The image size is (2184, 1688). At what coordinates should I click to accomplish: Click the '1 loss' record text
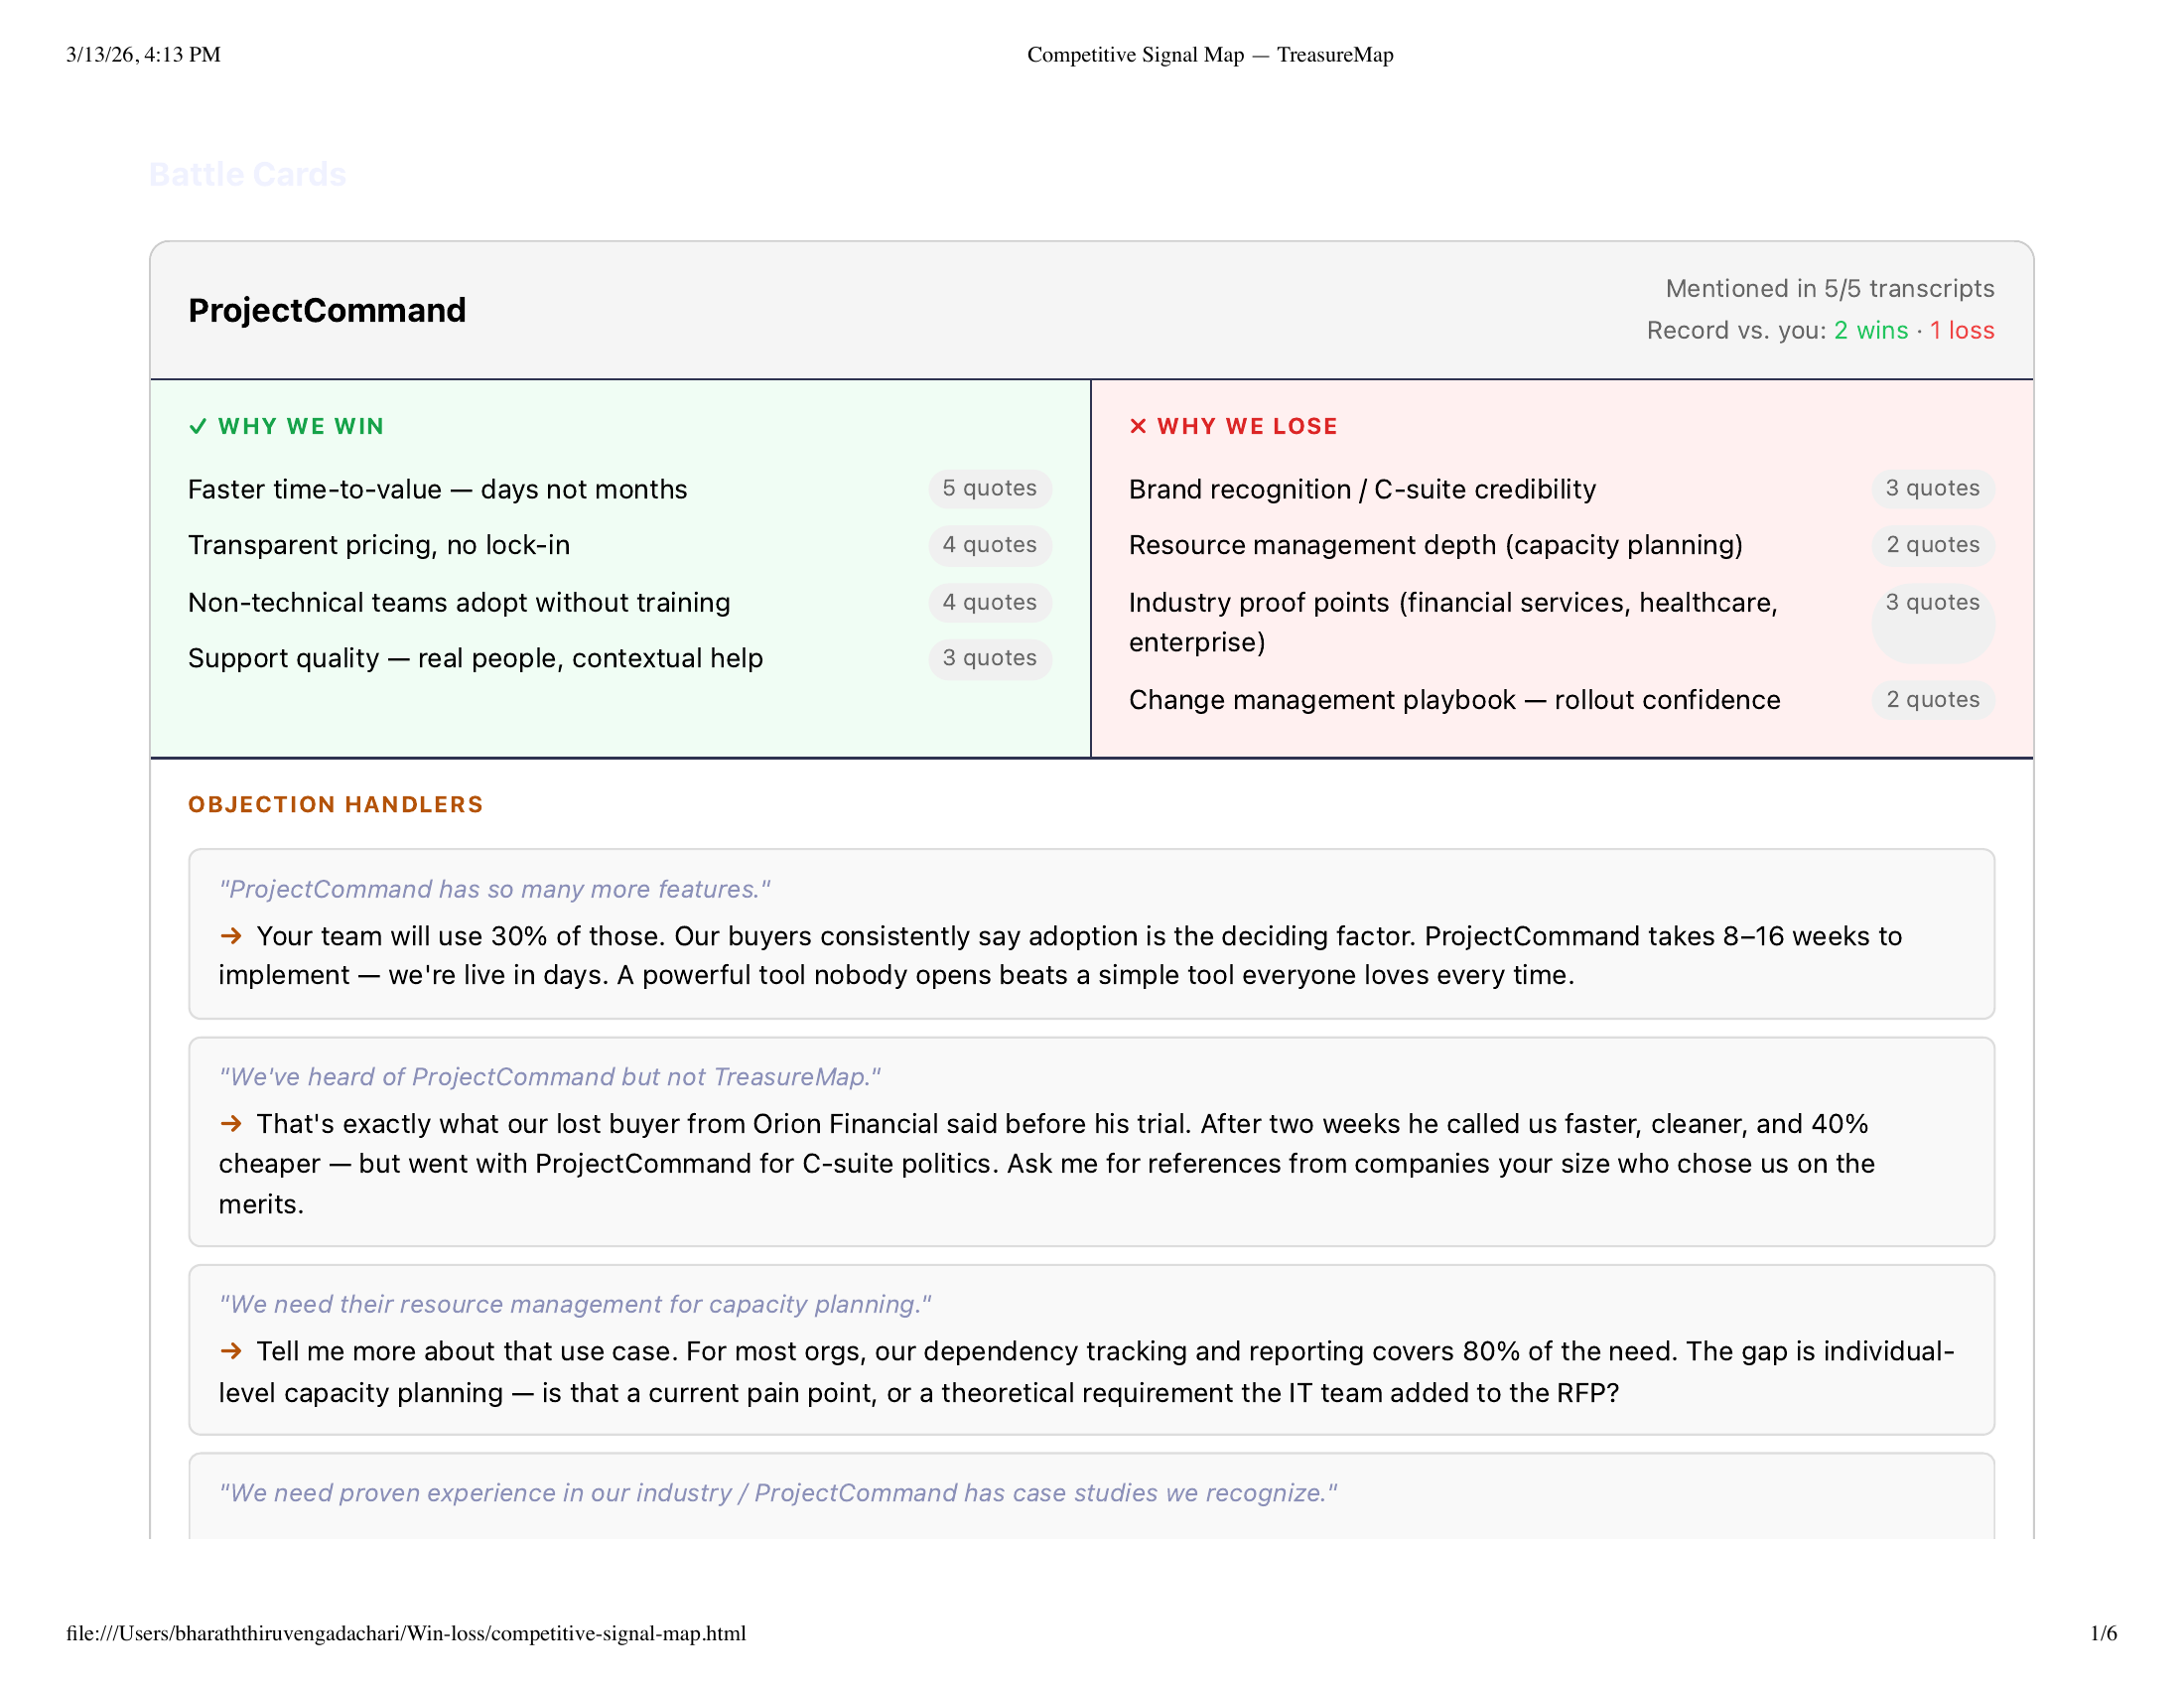(x=1961, y=330)
